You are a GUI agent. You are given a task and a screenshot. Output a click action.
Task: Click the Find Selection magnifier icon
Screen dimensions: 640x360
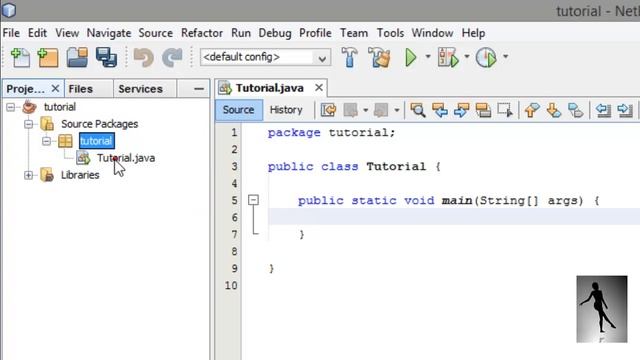(418, 110)
